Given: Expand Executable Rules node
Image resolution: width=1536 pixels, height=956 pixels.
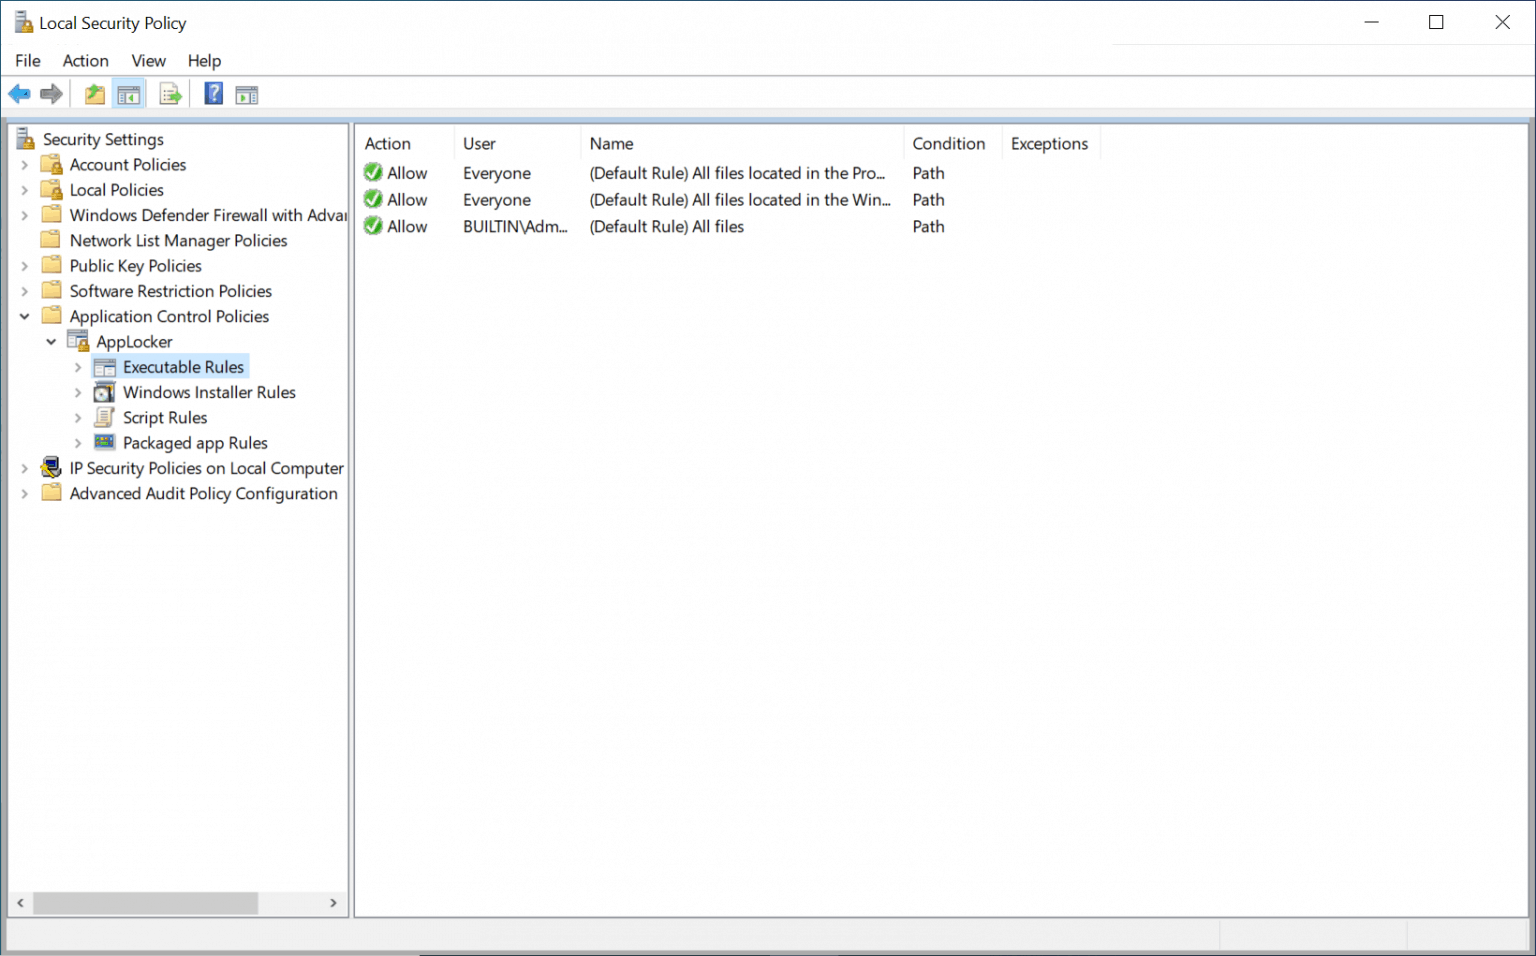Looking at the screenshot, I should (78, 367).
